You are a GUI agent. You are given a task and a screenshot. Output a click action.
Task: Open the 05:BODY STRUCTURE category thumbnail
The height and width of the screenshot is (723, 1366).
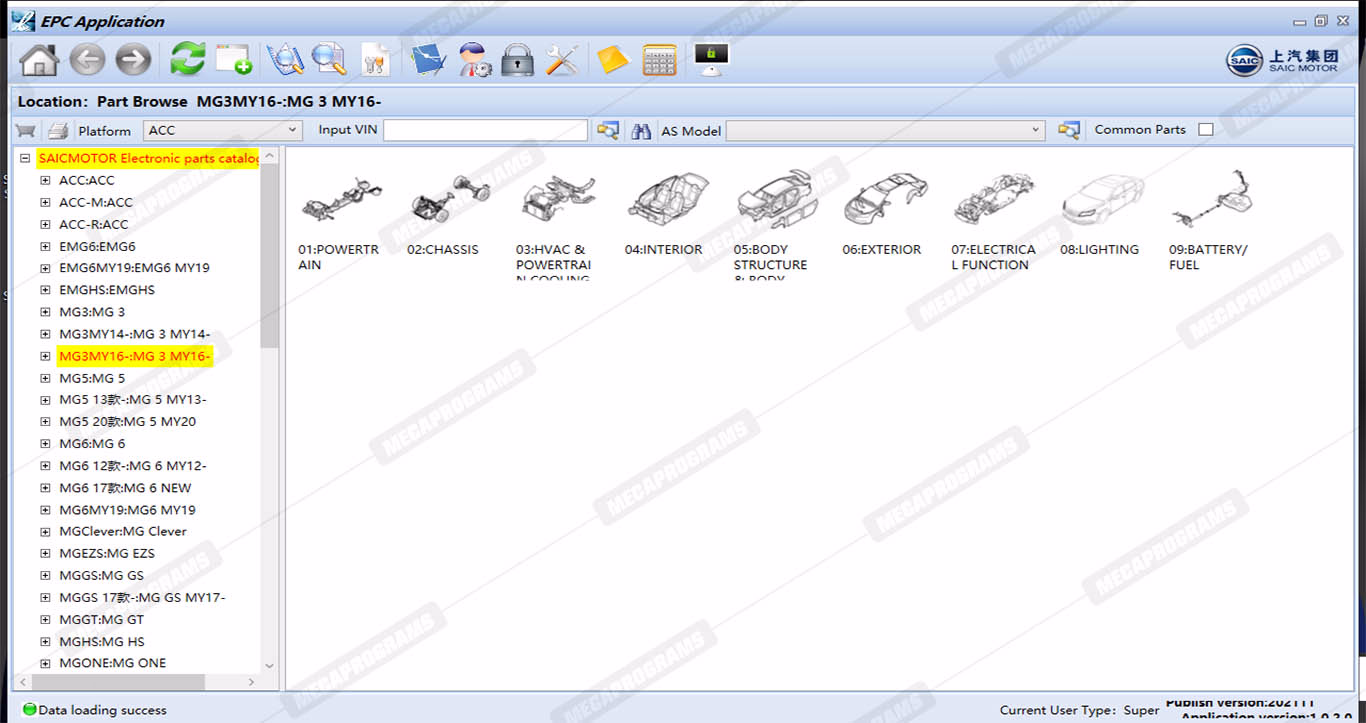(x=777, y=199)
